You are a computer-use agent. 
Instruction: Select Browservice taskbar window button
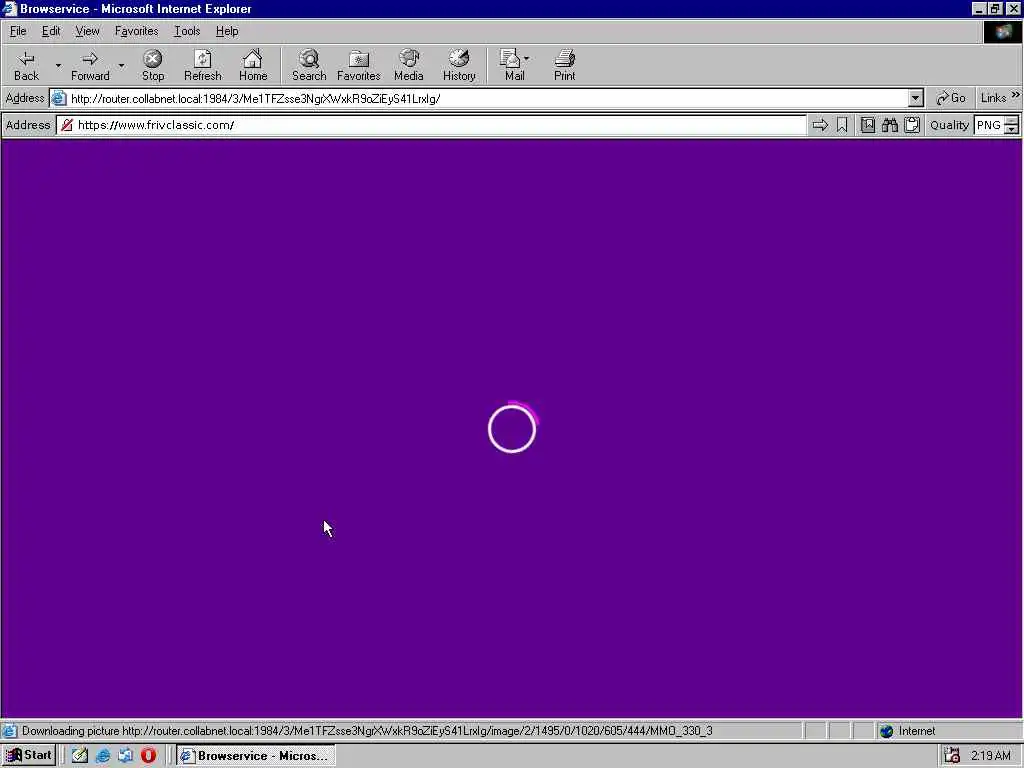[x=256, y=756]
